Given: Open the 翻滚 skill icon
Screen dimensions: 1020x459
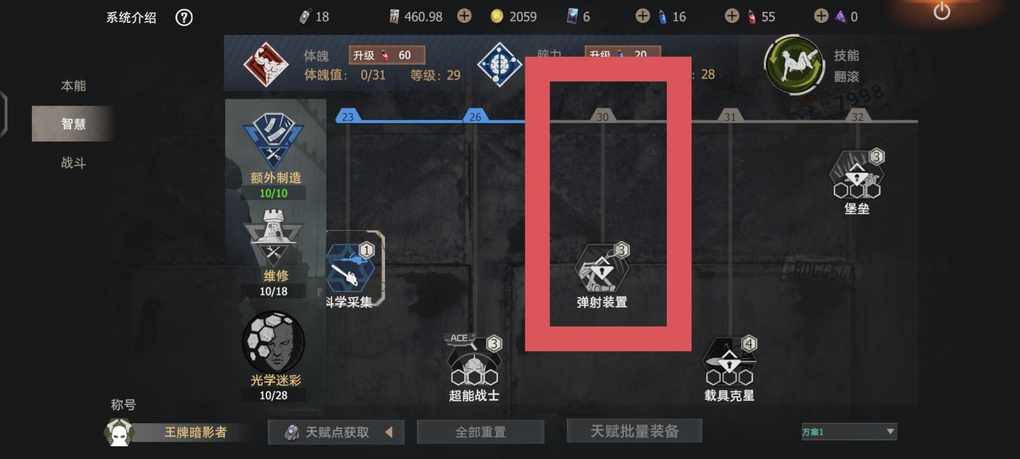Looking at the screenshot, I should click(x=794, y=64).
